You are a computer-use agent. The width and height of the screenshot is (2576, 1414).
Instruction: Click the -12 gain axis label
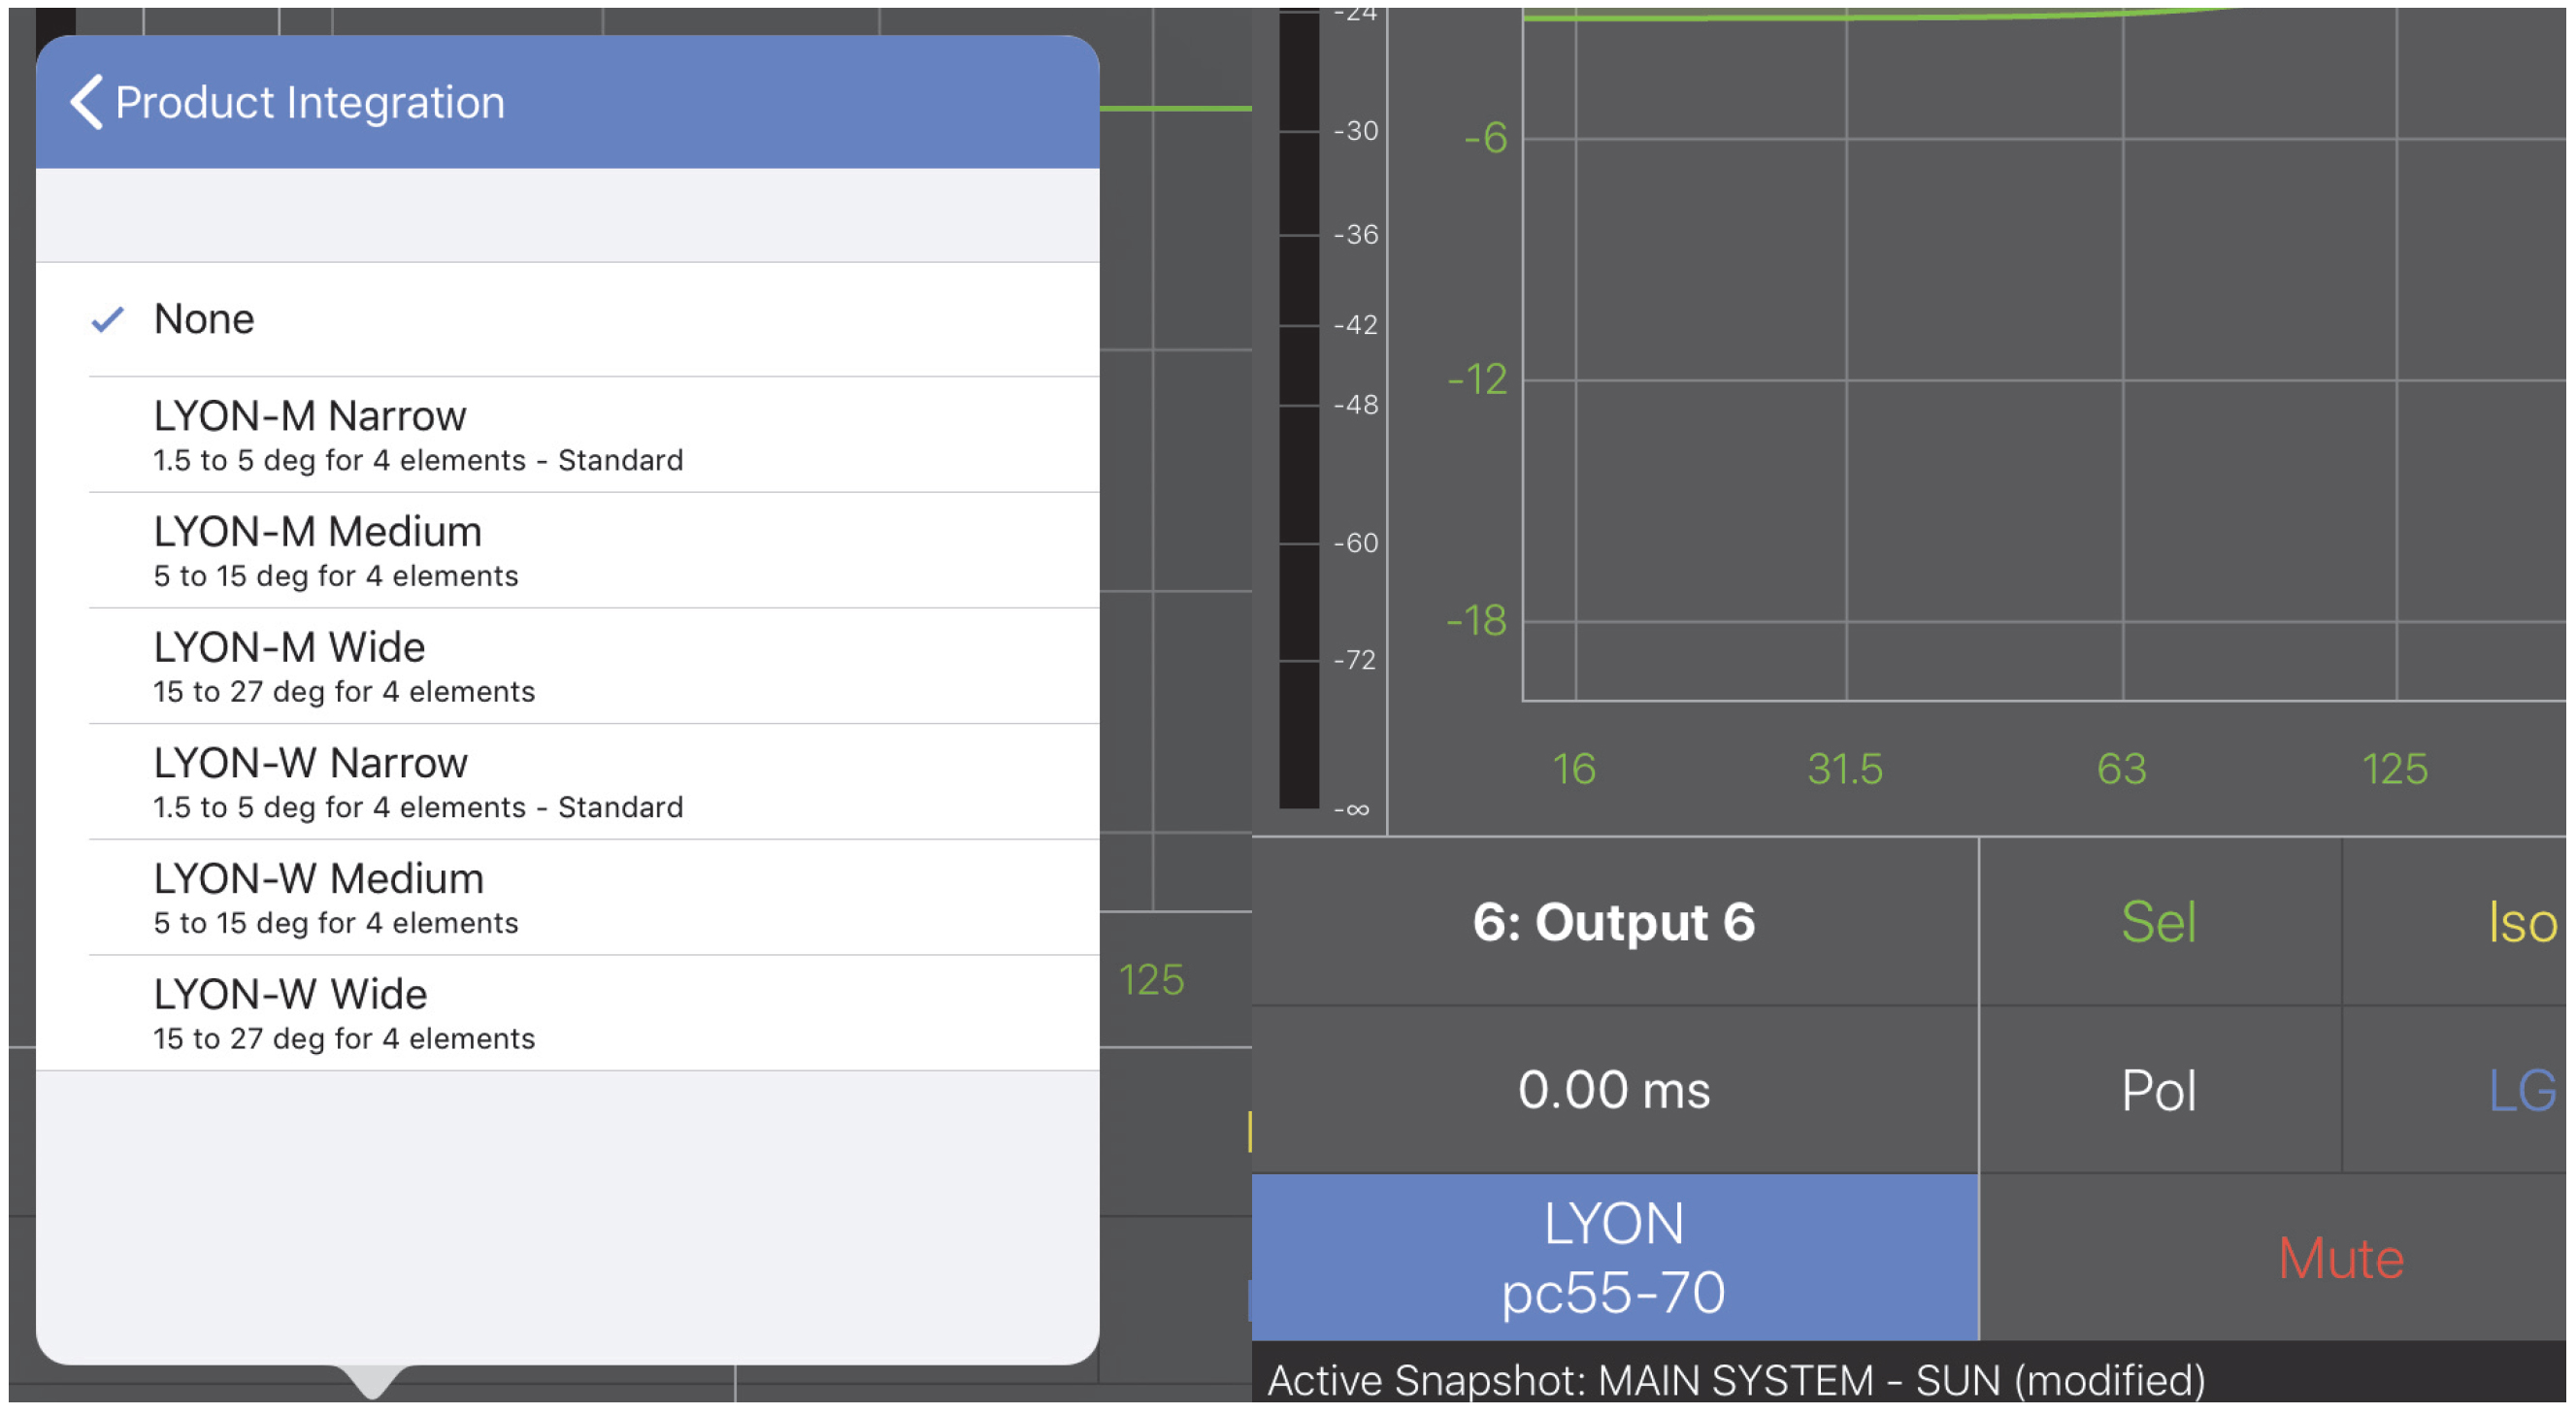[x=1477, y=380]
